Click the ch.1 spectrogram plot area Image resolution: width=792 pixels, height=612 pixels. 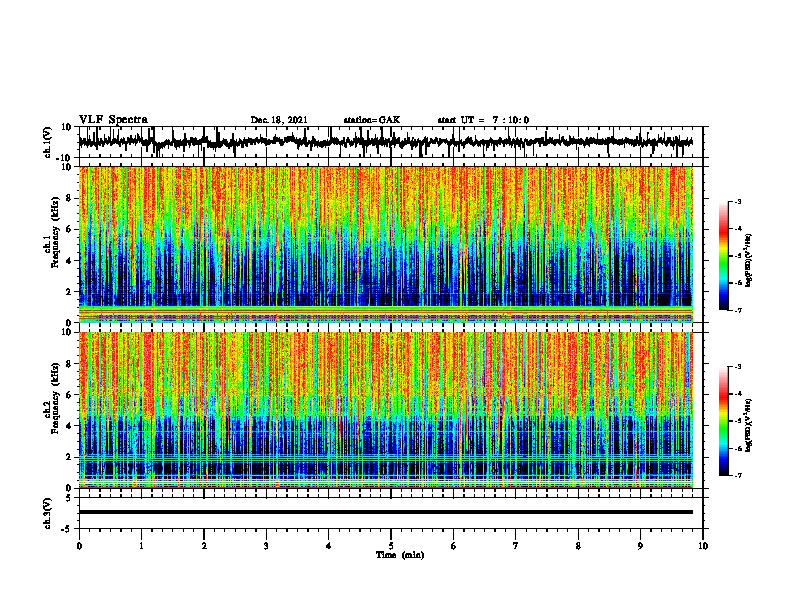[x=385, y=244]
